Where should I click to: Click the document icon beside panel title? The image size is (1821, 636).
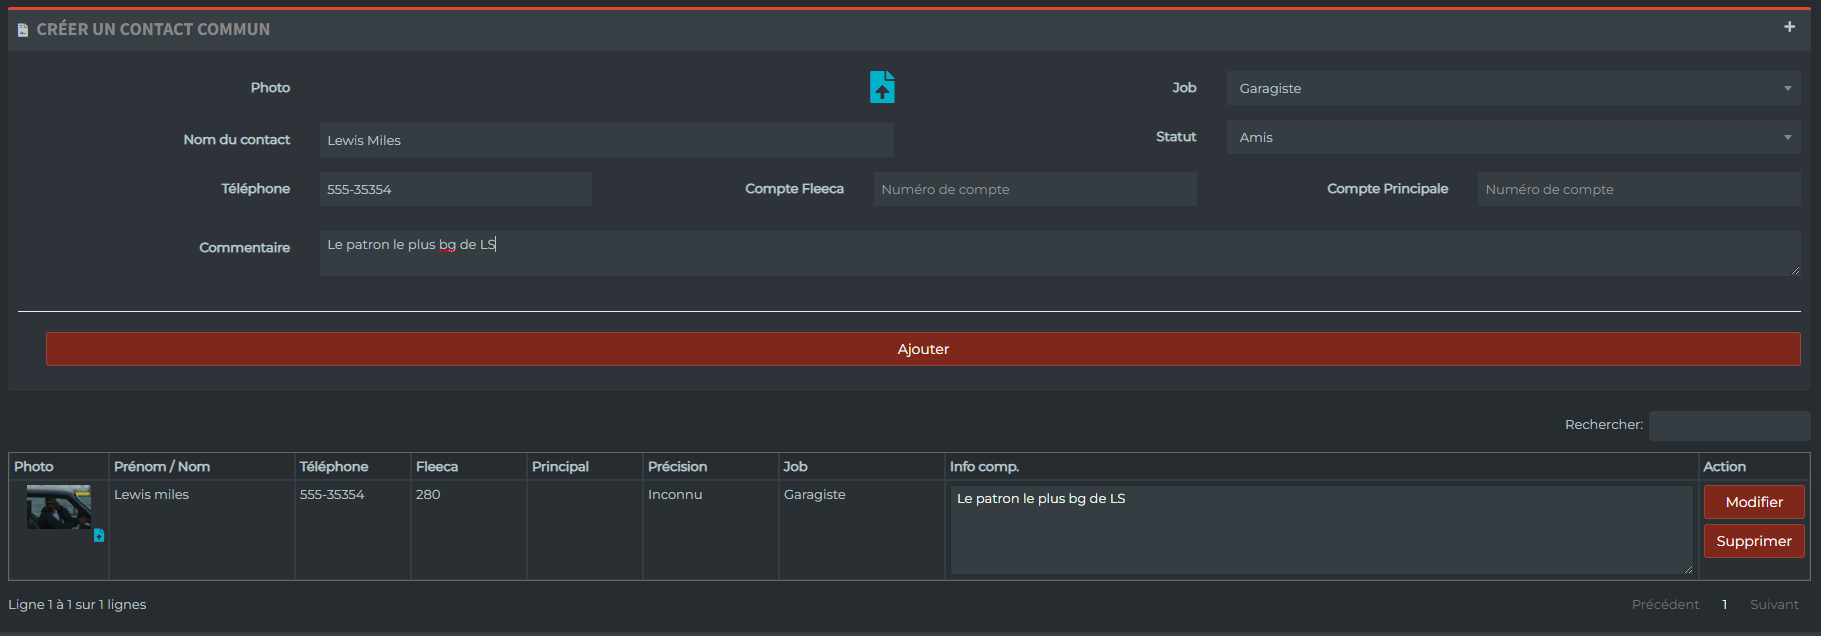pyautogui.click(x=23, y=30)
